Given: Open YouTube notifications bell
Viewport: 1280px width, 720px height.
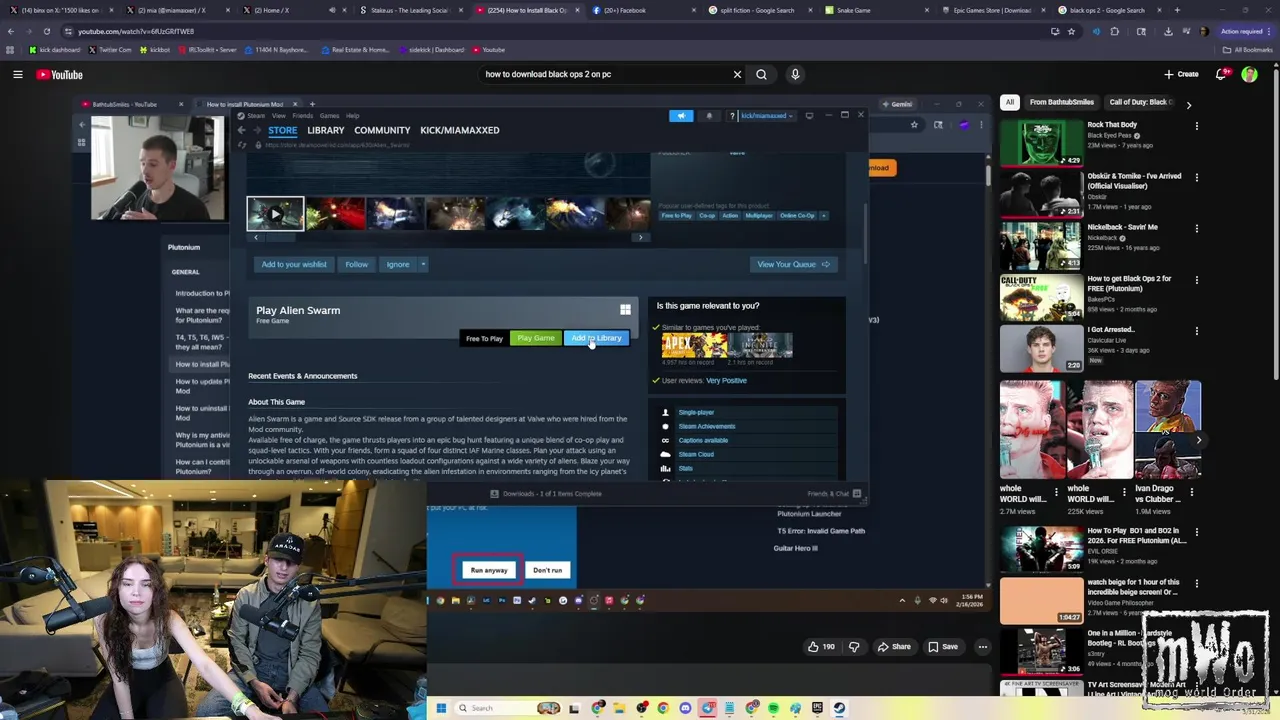Looking at the screenshot, I should [x=1221, y=74].
